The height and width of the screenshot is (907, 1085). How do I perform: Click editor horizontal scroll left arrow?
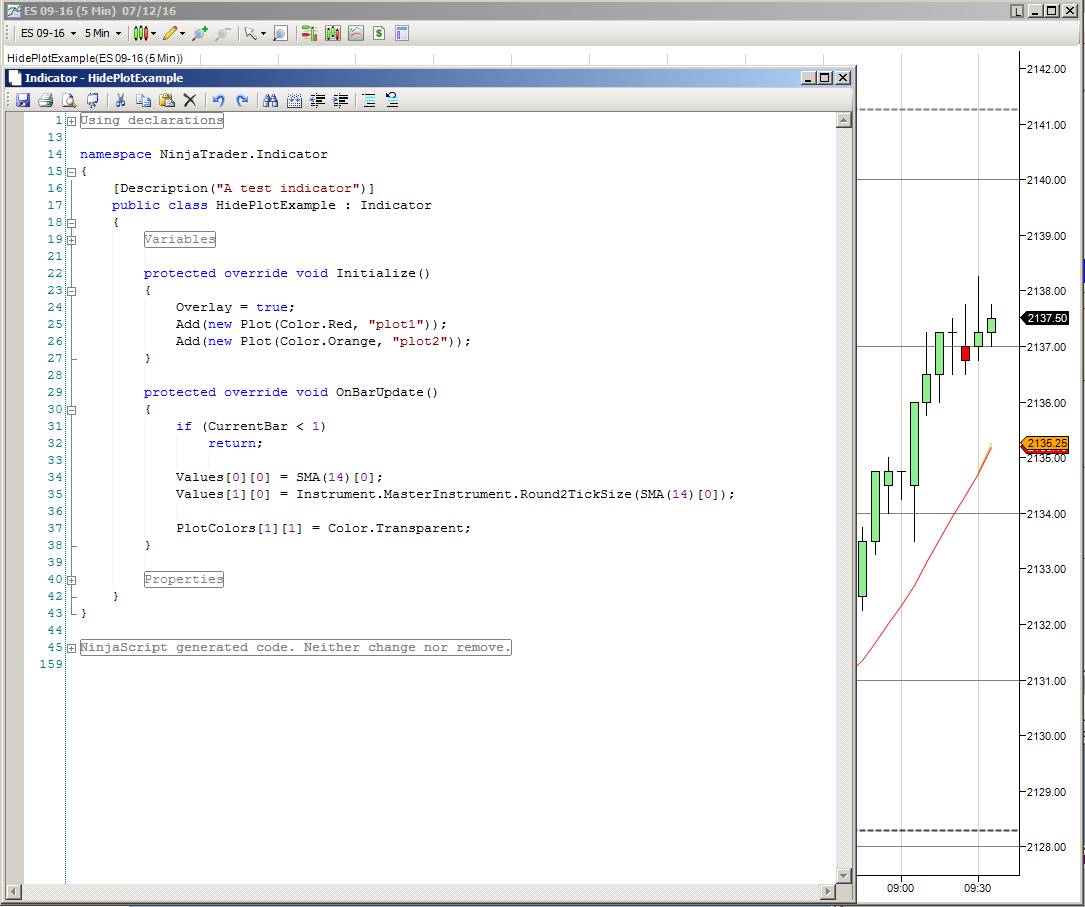14,891
